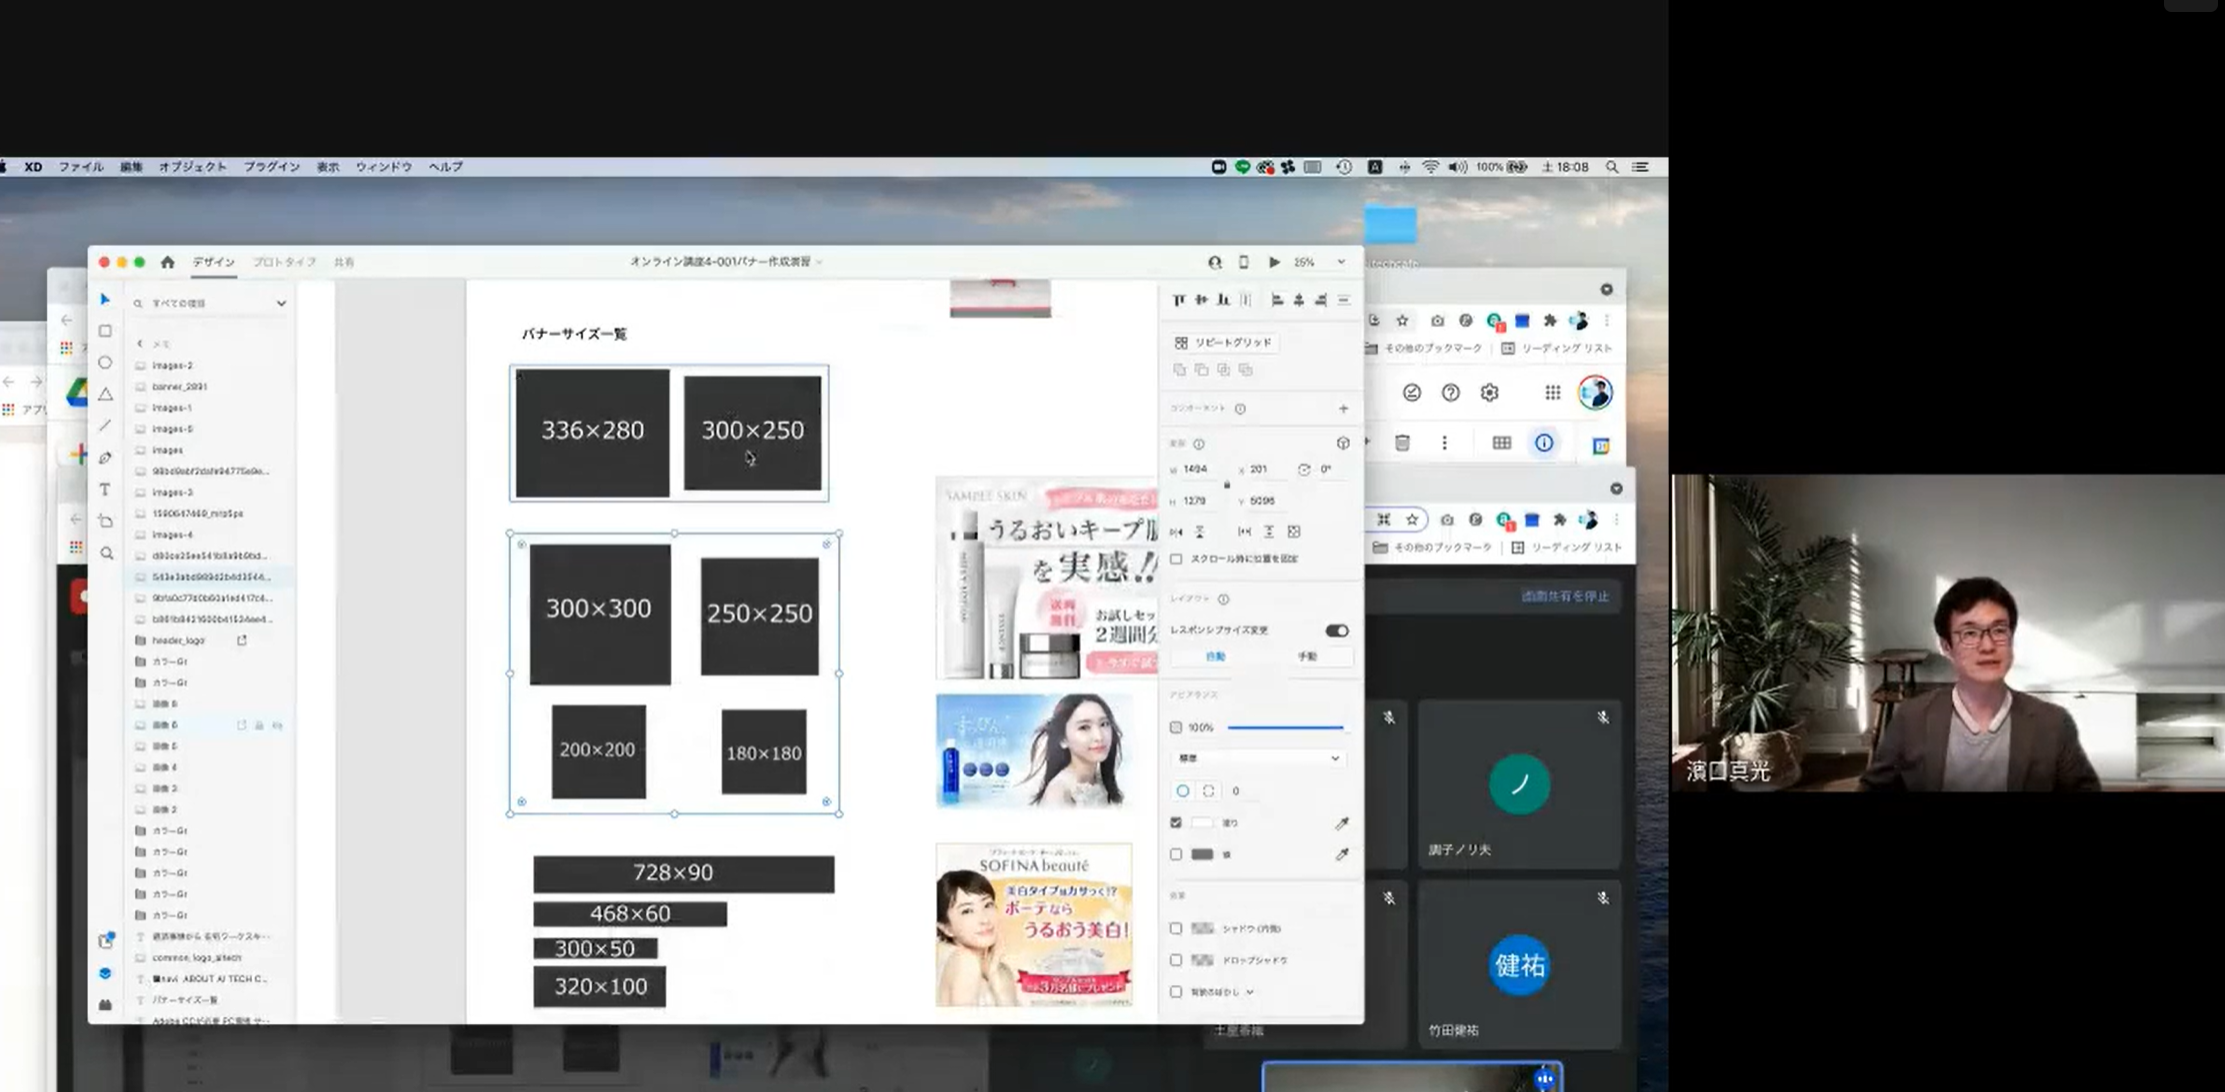Viewport: 2225px width, 1092px height.
Task: Pick the Zoom magnifier tool in XD
Action: pos(106,553)
